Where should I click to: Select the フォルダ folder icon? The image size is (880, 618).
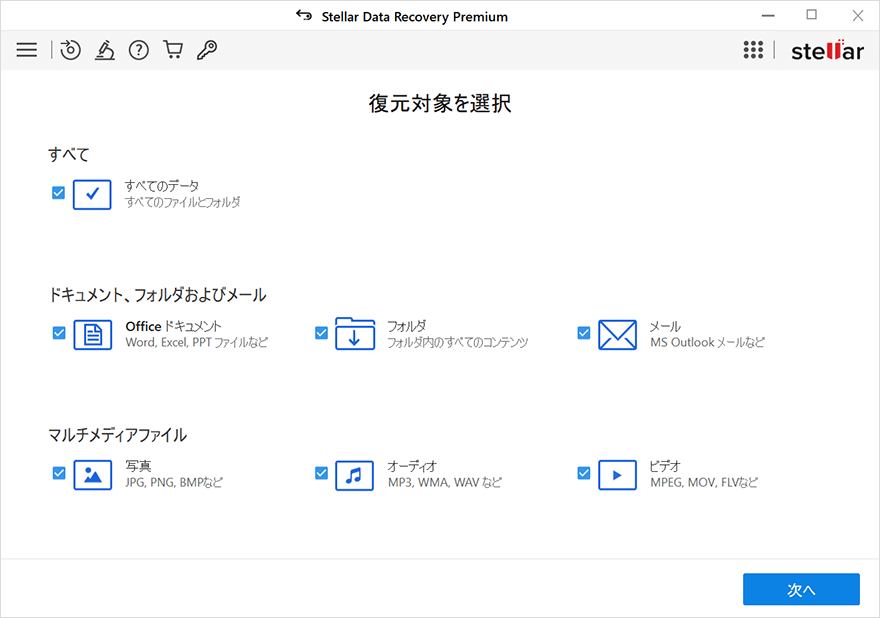coord(354,335)
